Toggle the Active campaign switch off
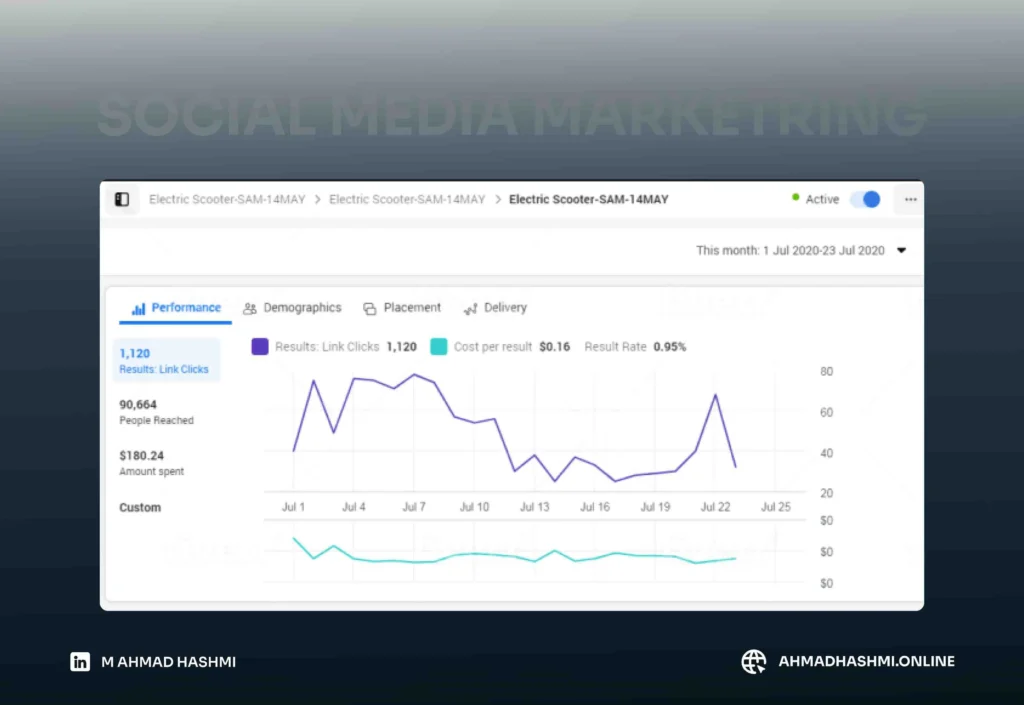The height and width of the screenshot is (705, 1024). tap(865, 199)
